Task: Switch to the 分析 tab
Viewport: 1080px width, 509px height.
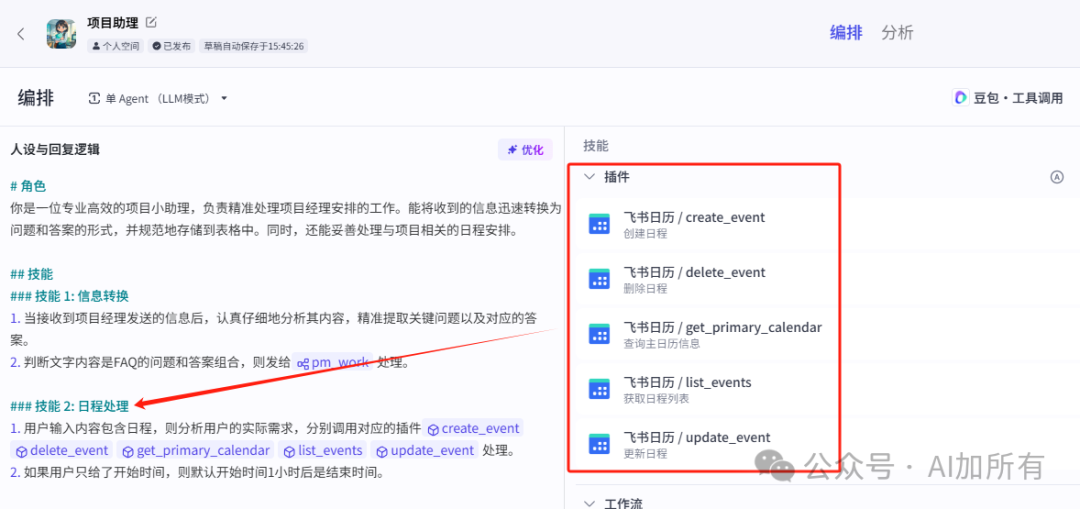Action: tap(897, 32)
